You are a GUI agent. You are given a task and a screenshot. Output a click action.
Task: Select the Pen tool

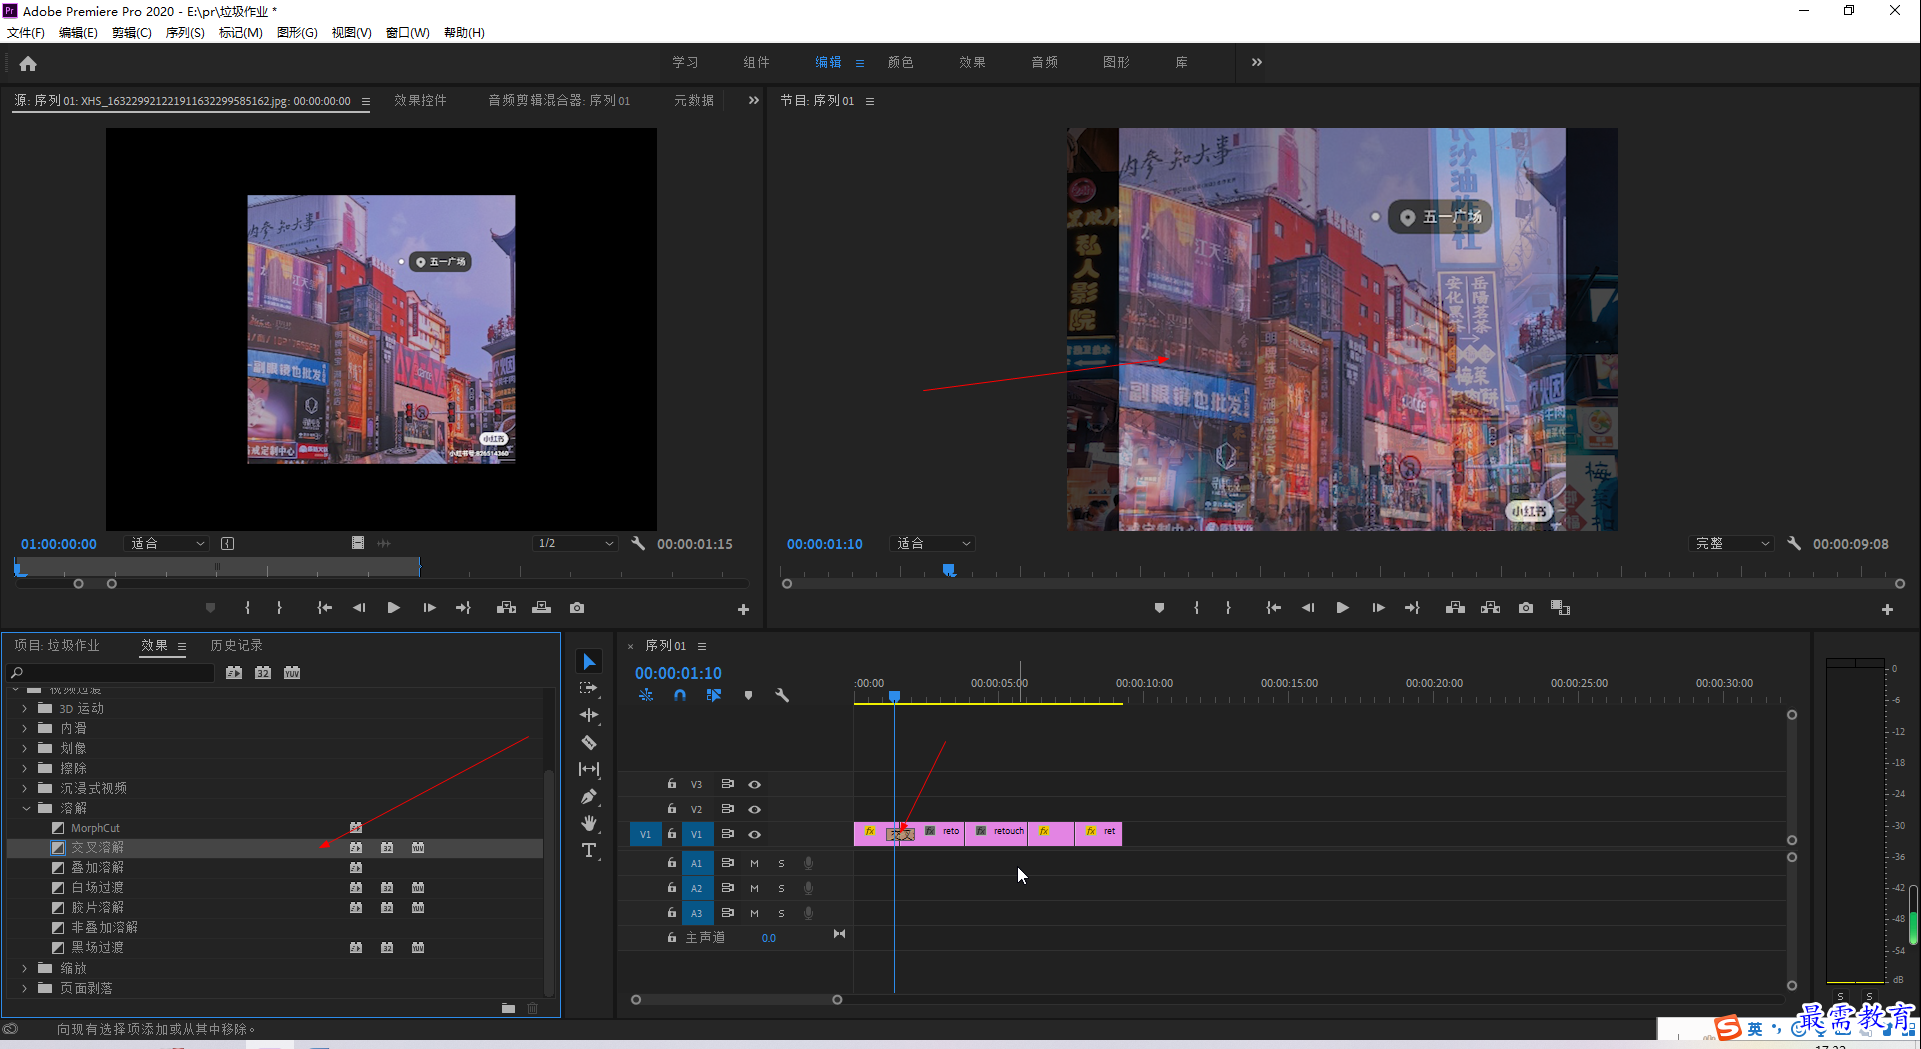click(x=589, y=796)
